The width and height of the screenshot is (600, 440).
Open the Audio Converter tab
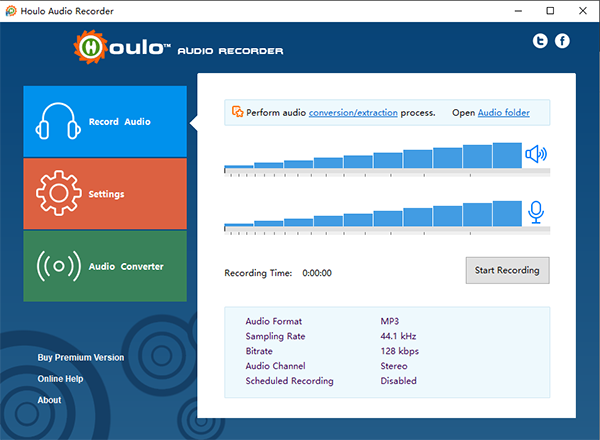pyautogui.click(x=105, y=266)
